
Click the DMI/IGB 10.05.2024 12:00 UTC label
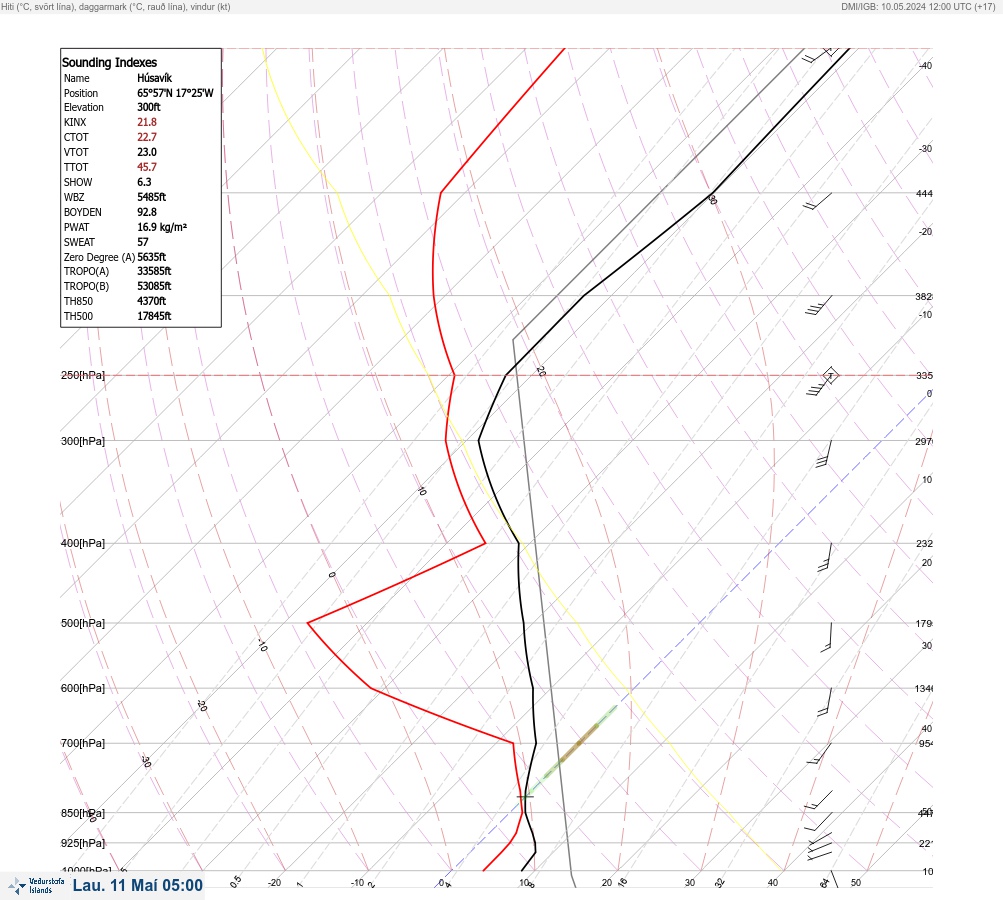[x=918, y=7]
